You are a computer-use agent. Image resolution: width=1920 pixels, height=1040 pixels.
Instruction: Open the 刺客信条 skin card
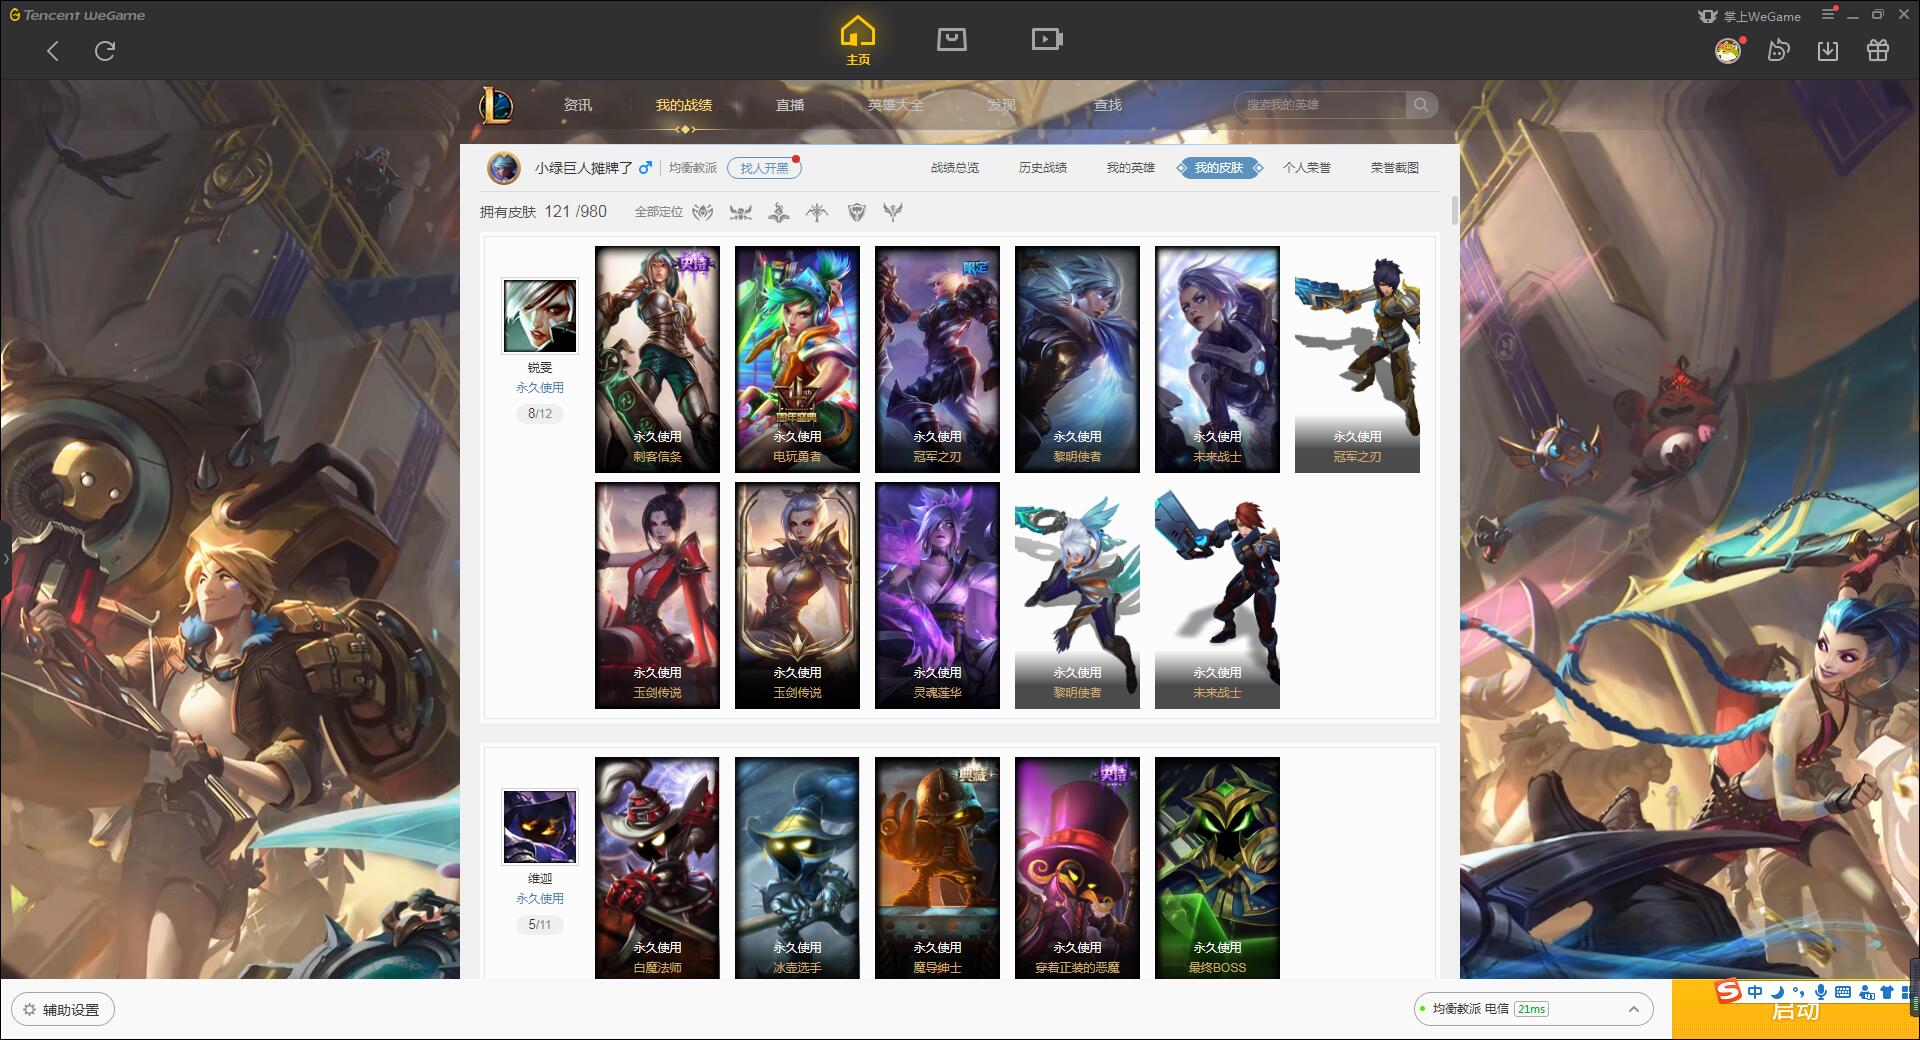[x=657, y=359]
